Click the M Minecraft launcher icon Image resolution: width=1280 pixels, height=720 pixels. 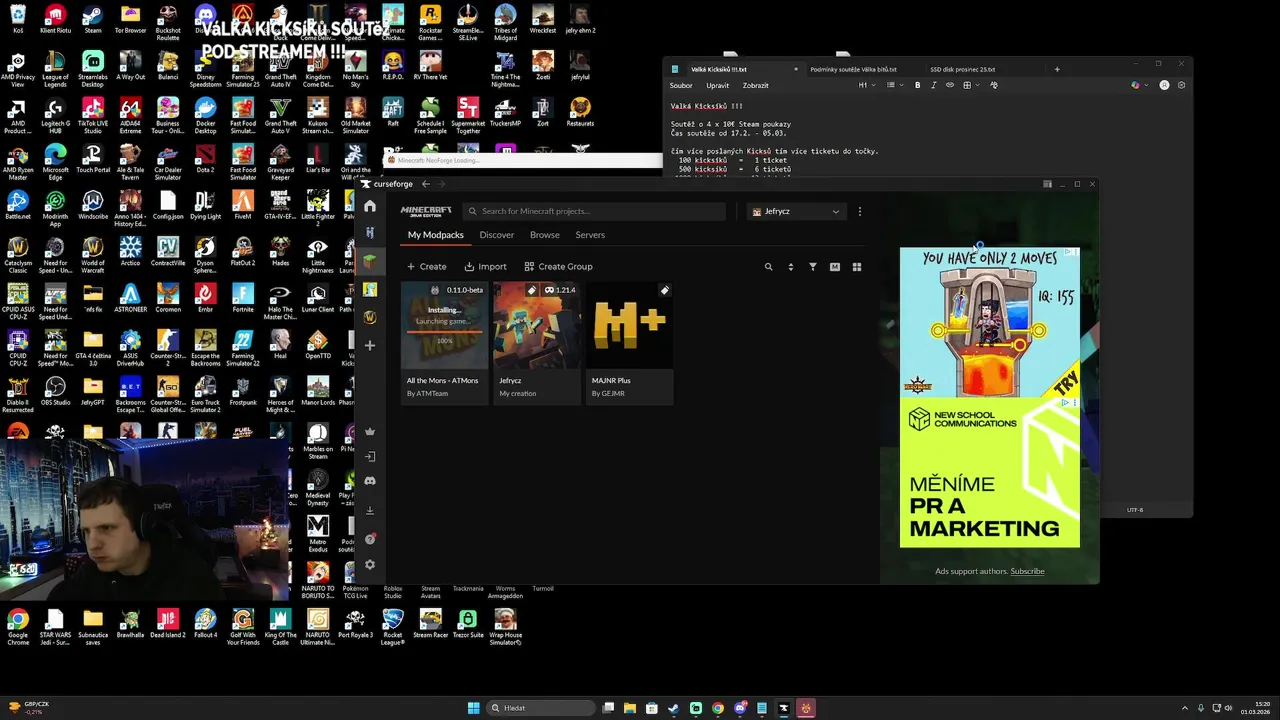(834, 267)
